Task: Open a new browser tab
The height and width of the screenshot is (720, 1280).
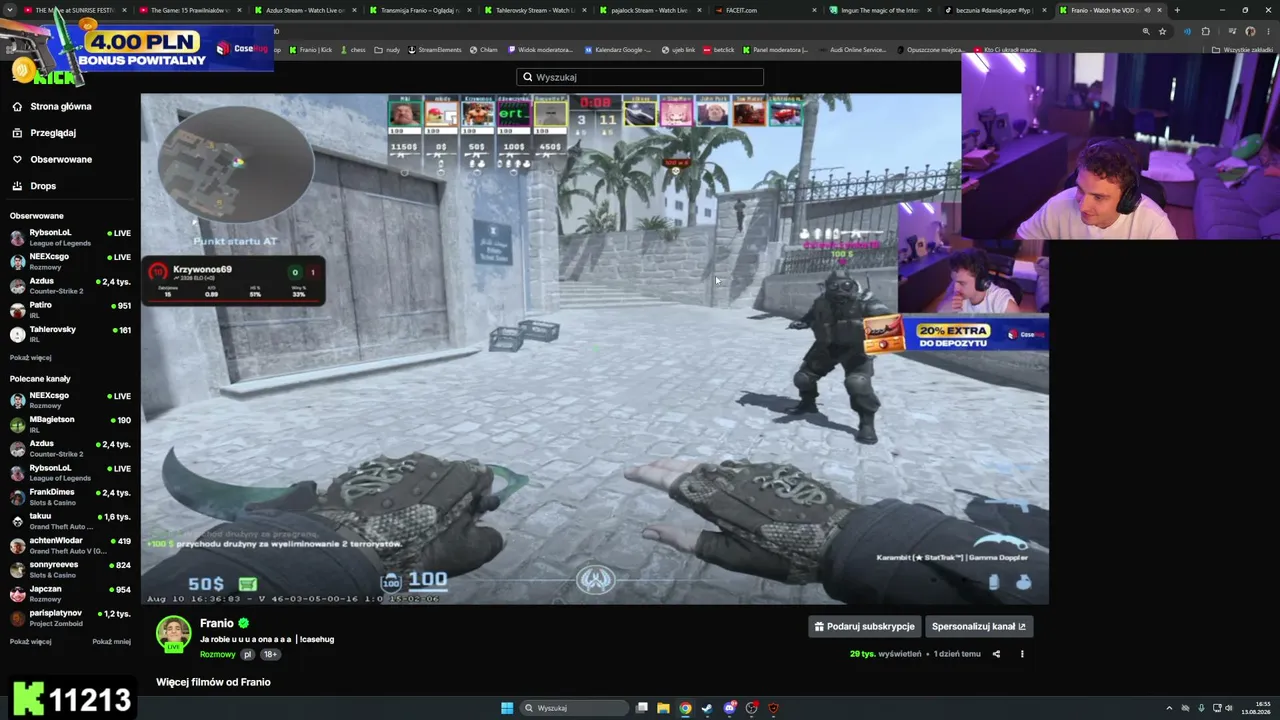Action: click(x=1177, y=10)
